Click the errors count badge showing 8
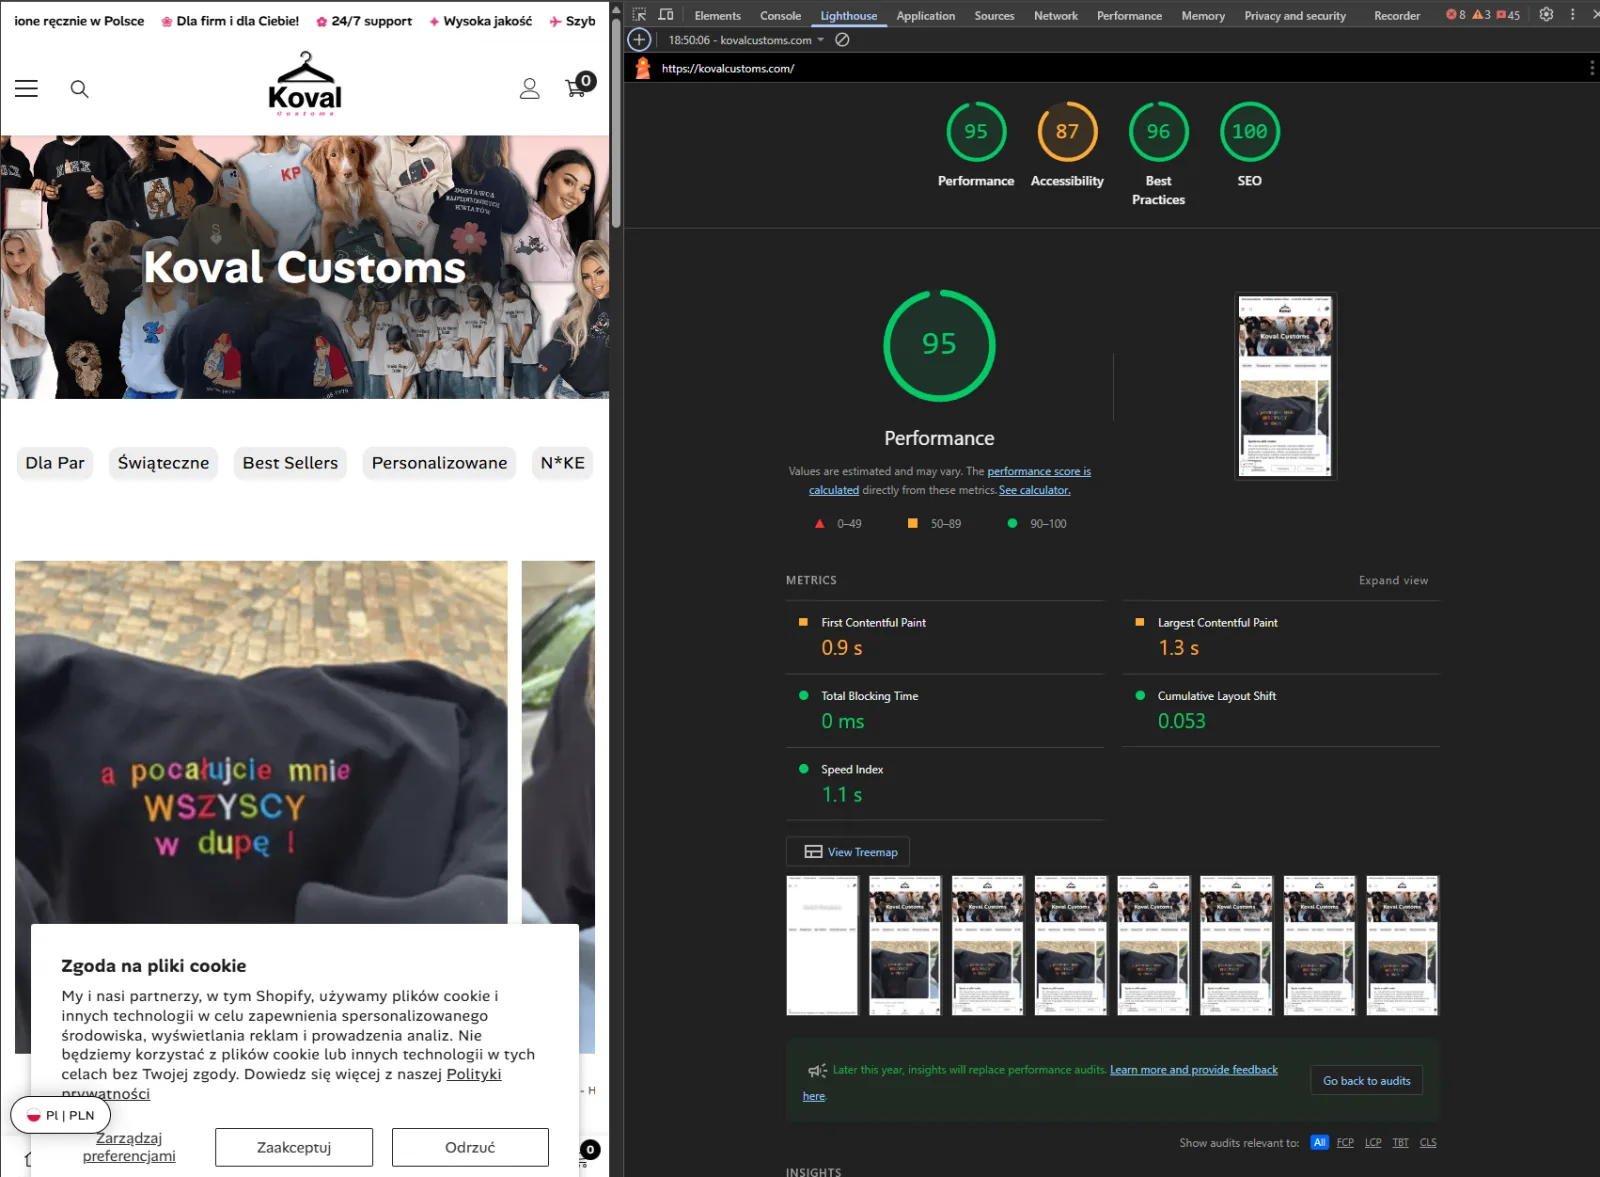 pos(1456,15)
